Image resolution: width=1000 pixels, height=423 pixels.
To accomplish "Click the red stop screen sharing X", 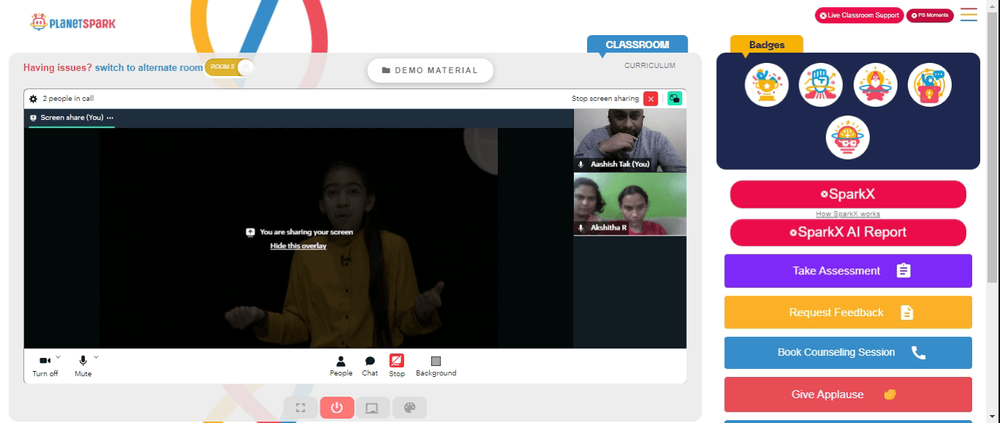I will pos(651,98).
